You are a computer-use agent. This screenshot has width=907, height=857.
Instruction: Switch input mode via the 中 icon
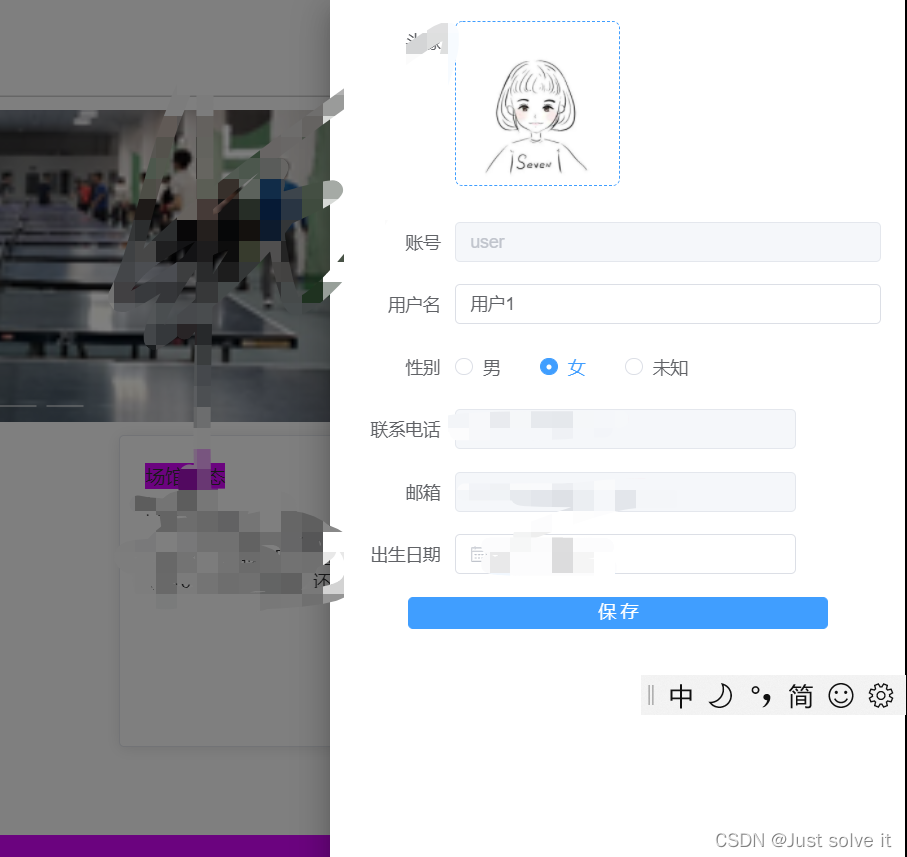(x=681, y=695)
